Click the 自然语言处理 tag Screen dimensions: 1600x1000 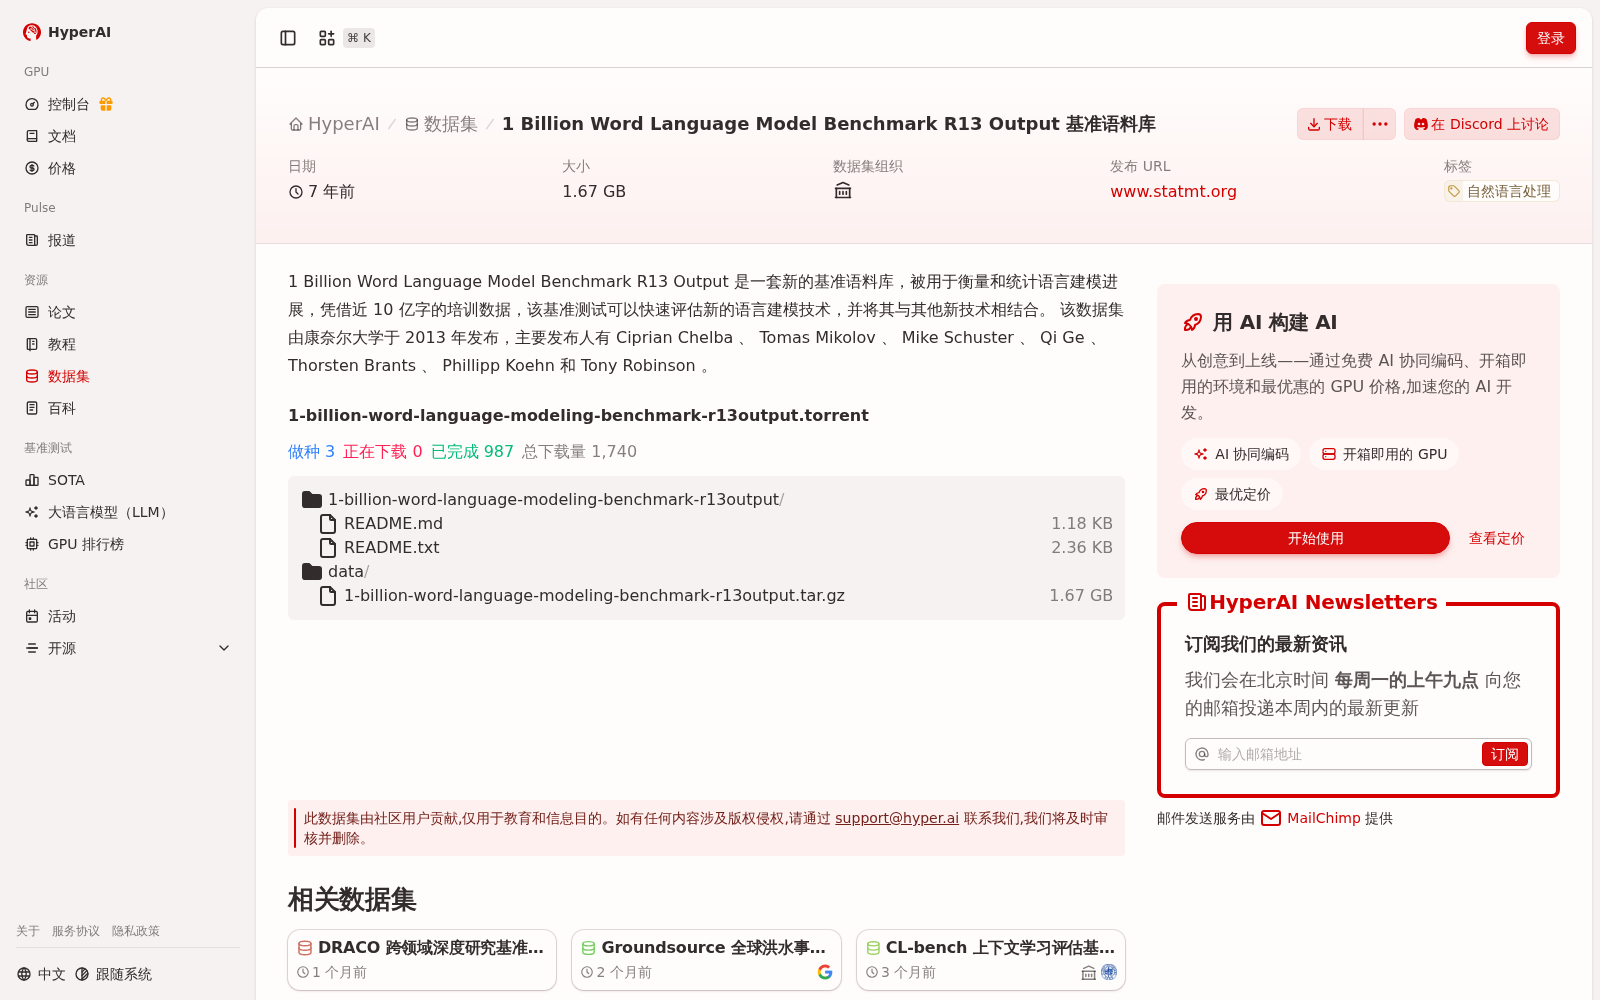1501,191
